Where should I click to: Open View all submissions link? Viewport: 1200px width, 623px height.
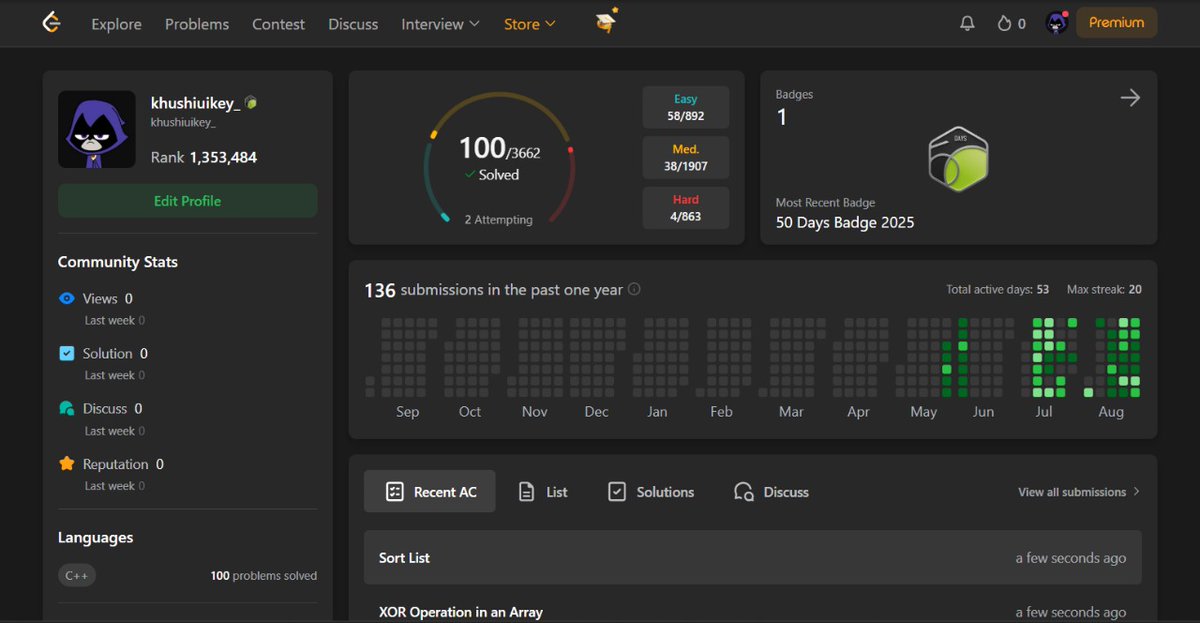tap(1079, 492)
